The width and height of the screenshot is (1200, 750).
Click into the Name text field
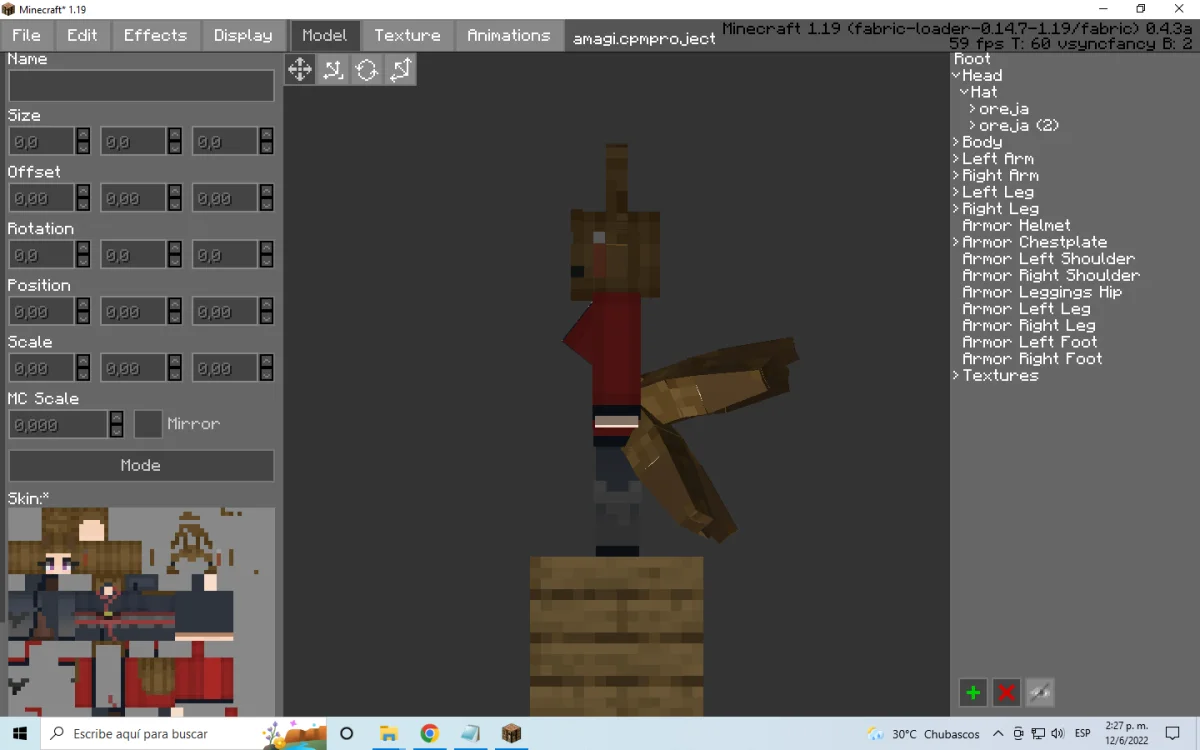pos(141,85)
